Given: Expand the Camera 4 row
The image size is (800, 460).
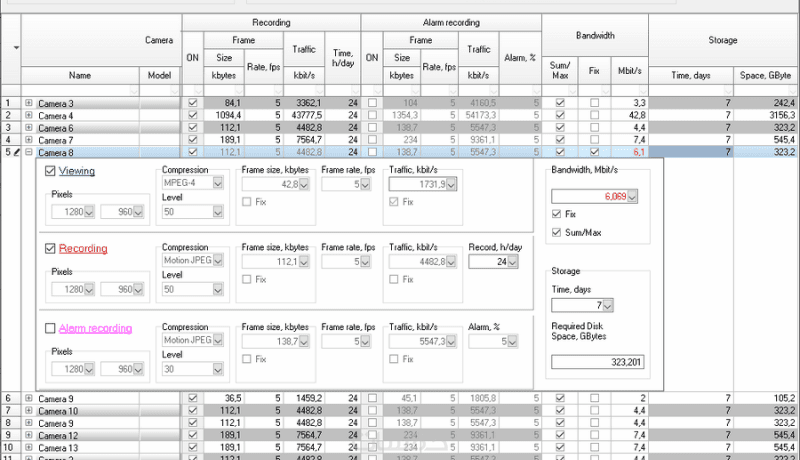Looking at the screenshot, I should pyautogui.click(x=29, y=115).
